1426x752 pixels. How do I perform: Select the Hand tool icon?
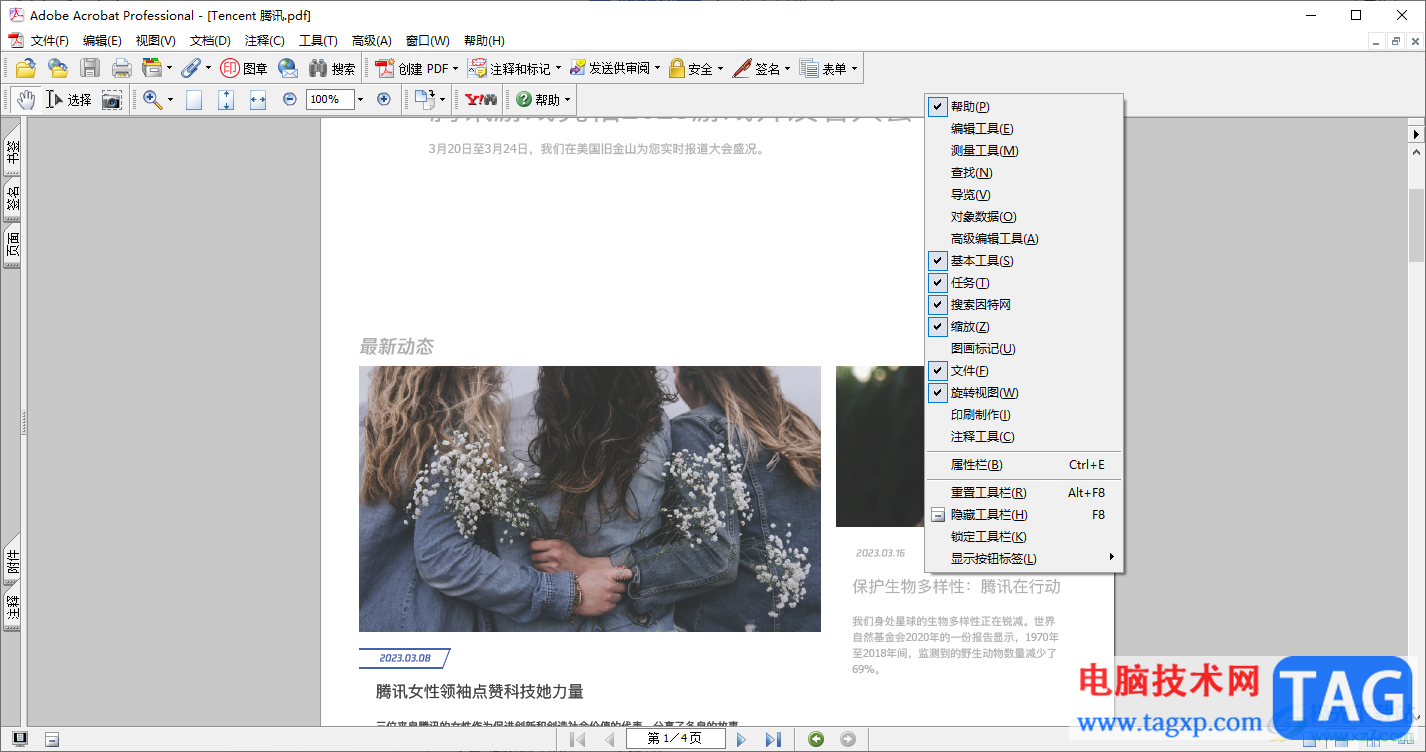pyautogui.click(x=25, y=99)
